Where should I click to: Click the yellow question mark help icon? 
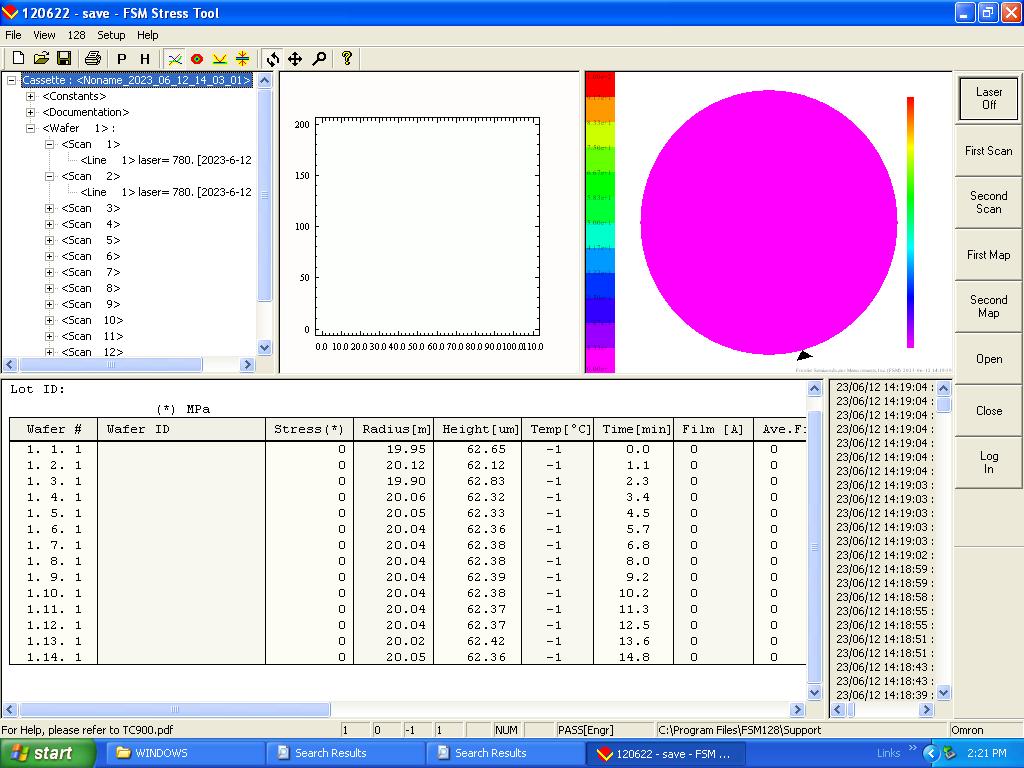click(x=347, y=59)
